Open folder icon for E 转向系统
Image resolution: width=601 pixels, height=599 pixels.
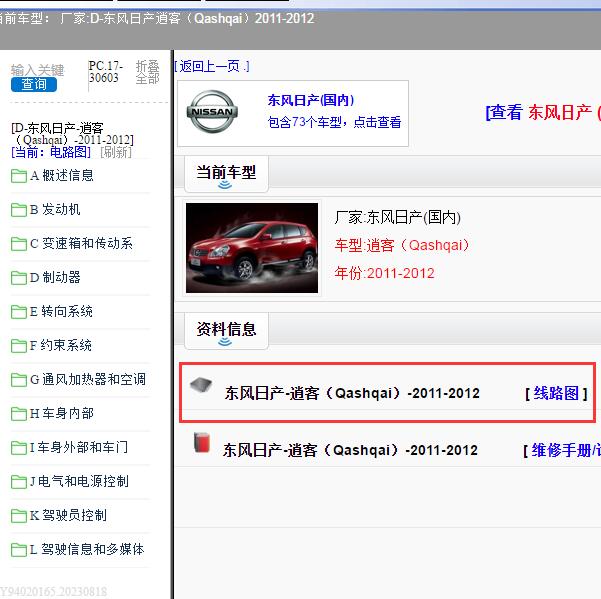[x=19, y=312]
